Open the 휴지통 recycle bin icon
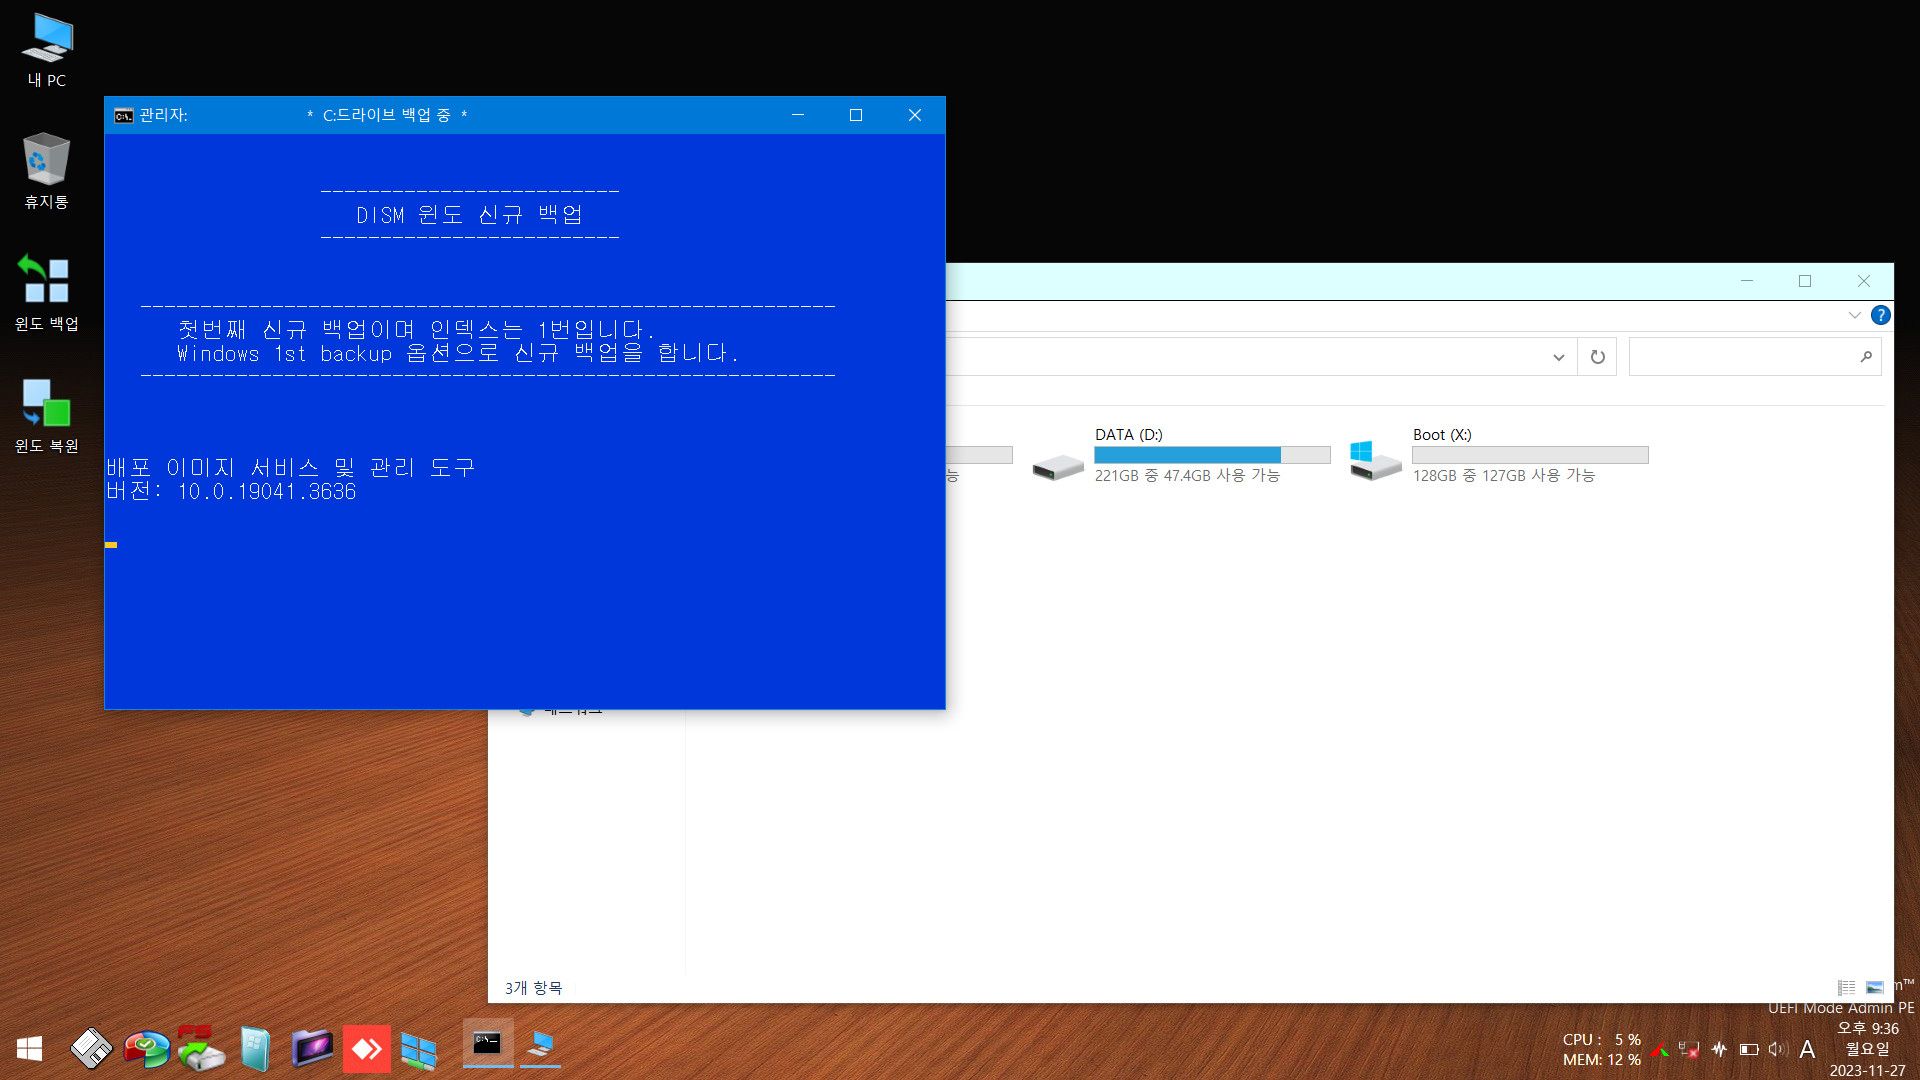Screen dimensions: 1920x1080 (x=46, y=171)
